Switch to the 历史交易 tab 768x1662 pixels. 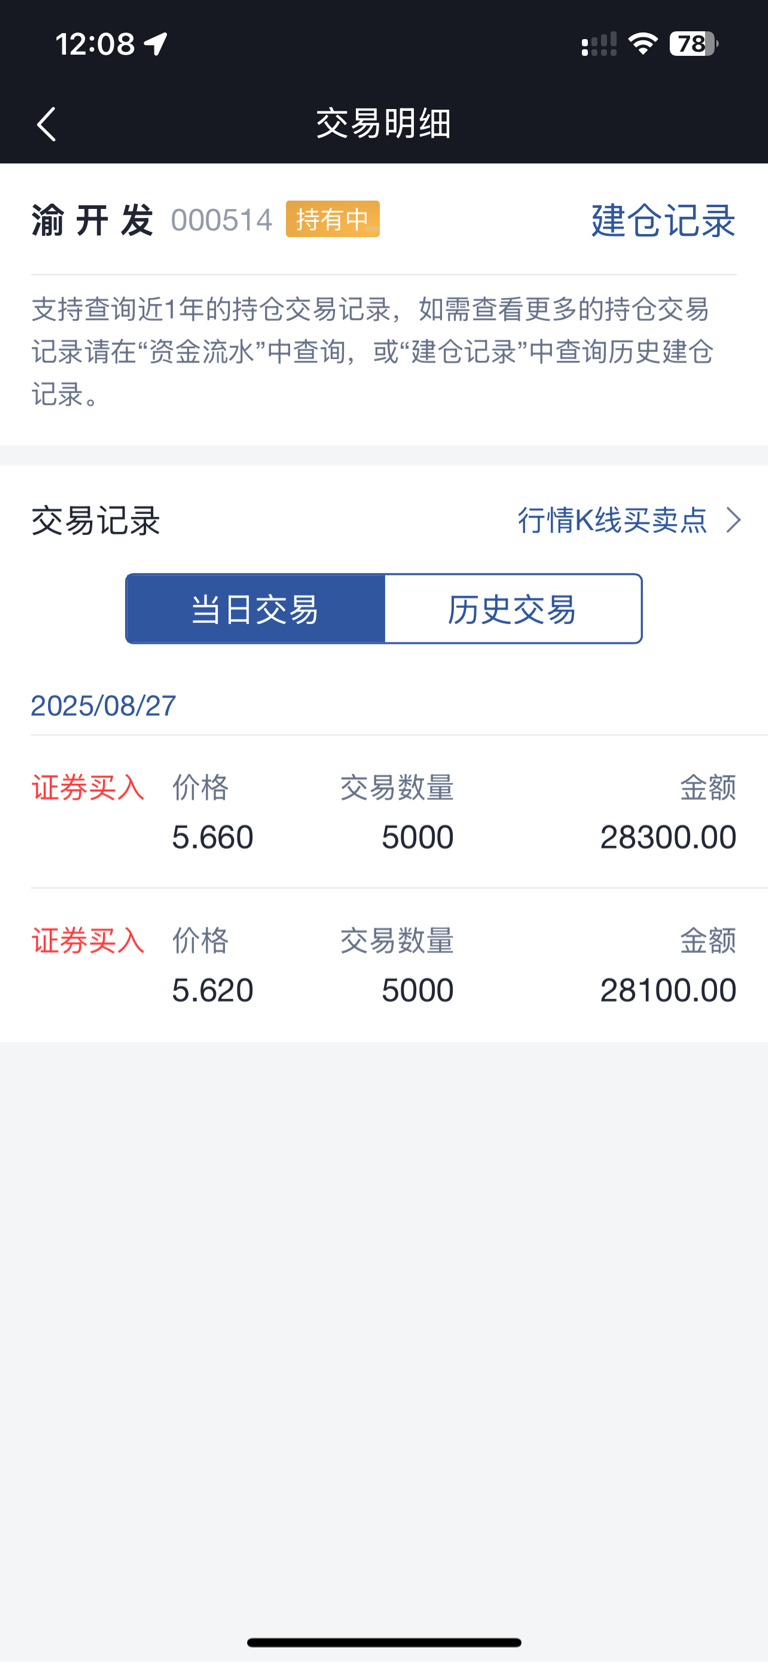(x=513, y=609)
